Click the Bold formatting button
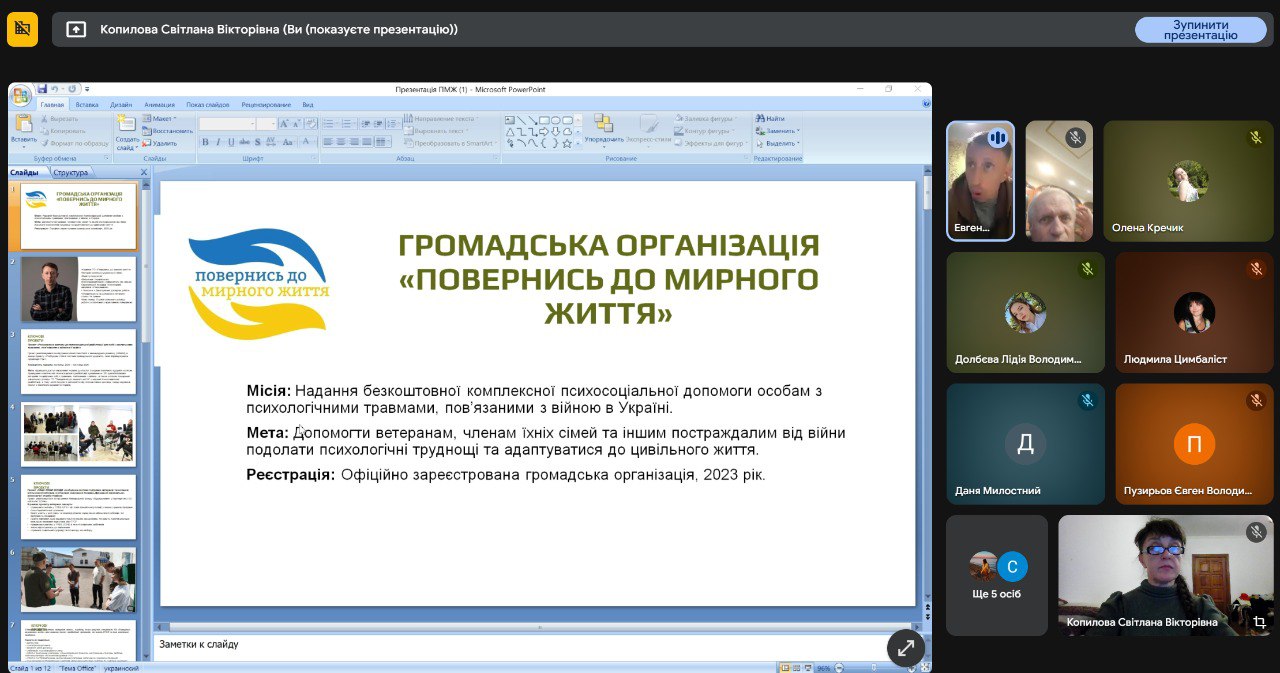The image size is (1280, 673). pos(205,142)
